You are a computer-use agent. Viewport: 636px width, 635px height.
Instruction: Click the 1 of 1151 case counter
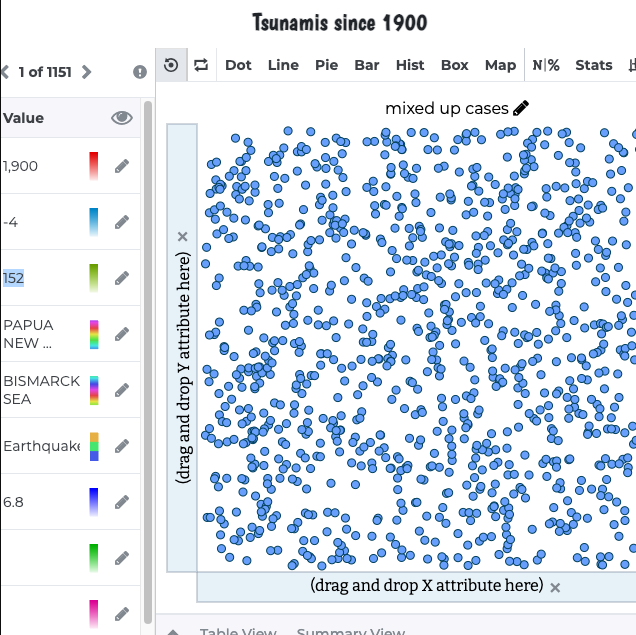pyautogui.click(x=45, y=72)
